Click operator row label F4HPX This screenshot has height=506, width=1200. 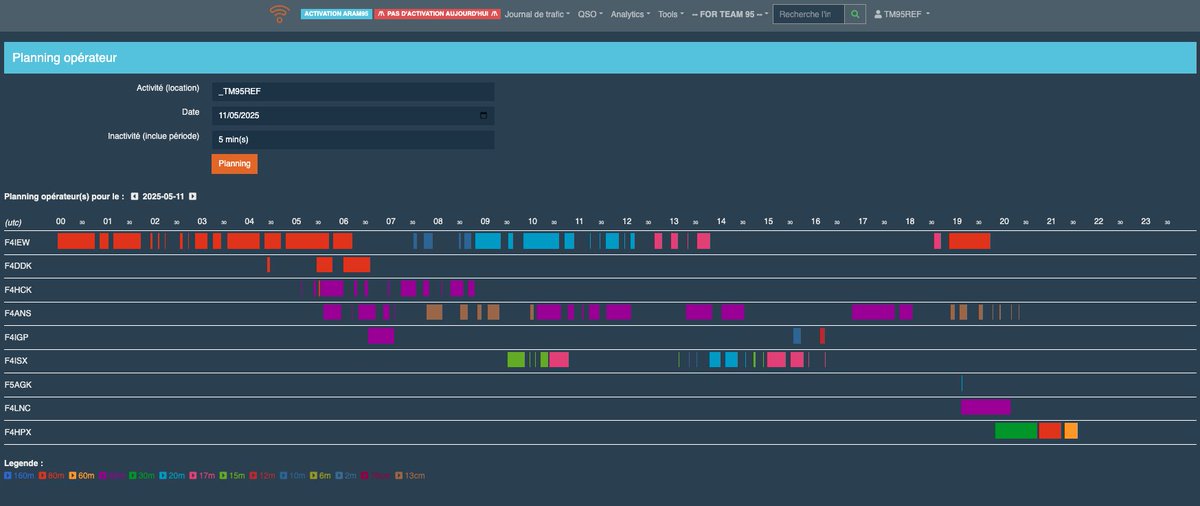[x=18, y=432]
